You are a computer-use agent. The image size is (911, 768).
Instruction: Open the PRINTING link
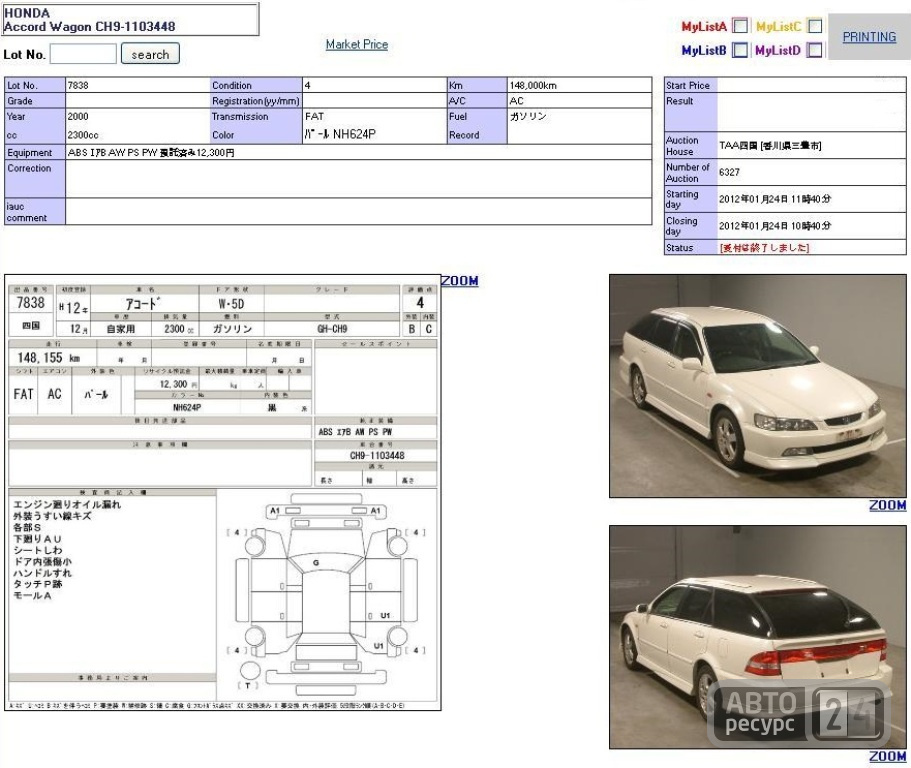click(869, 37)
